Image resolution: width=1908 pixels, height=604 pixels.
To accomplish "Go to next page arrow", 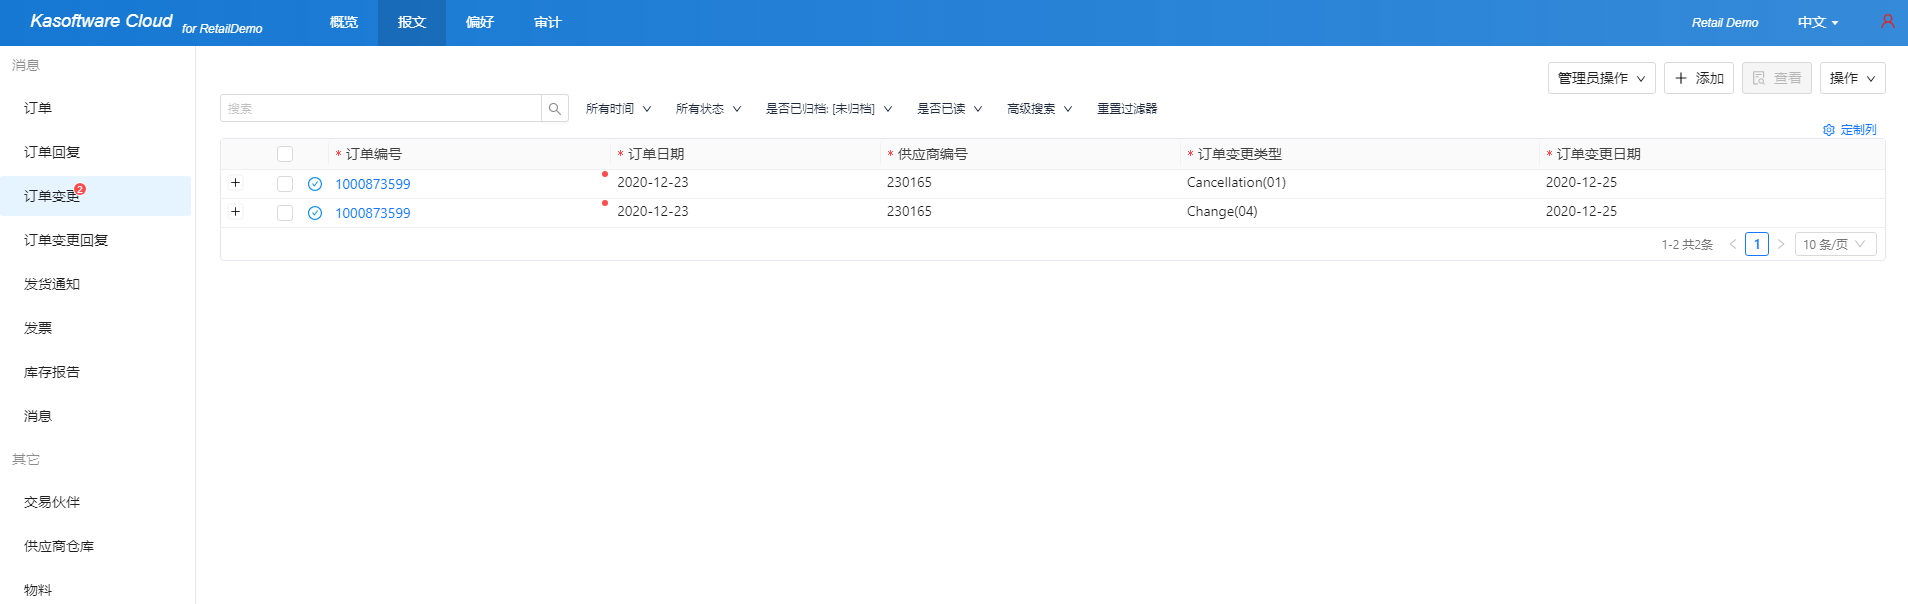I will point(1781,244).
